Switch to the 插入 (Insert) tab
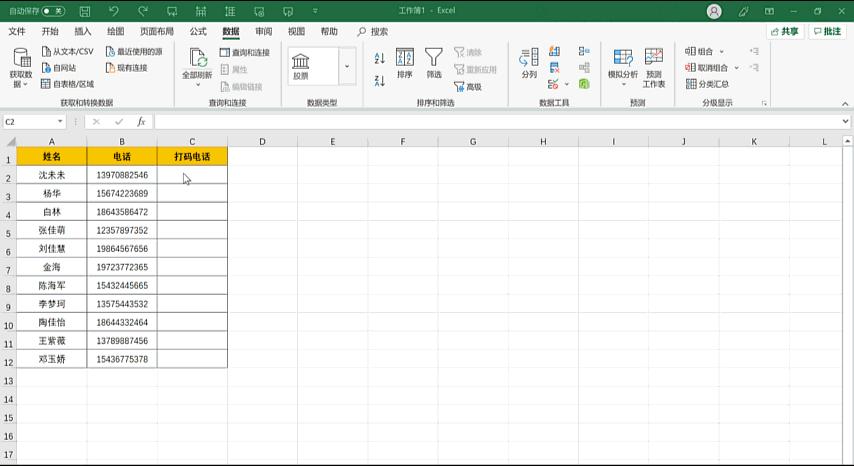The image size is (854, 466). [x=83, y=32]
